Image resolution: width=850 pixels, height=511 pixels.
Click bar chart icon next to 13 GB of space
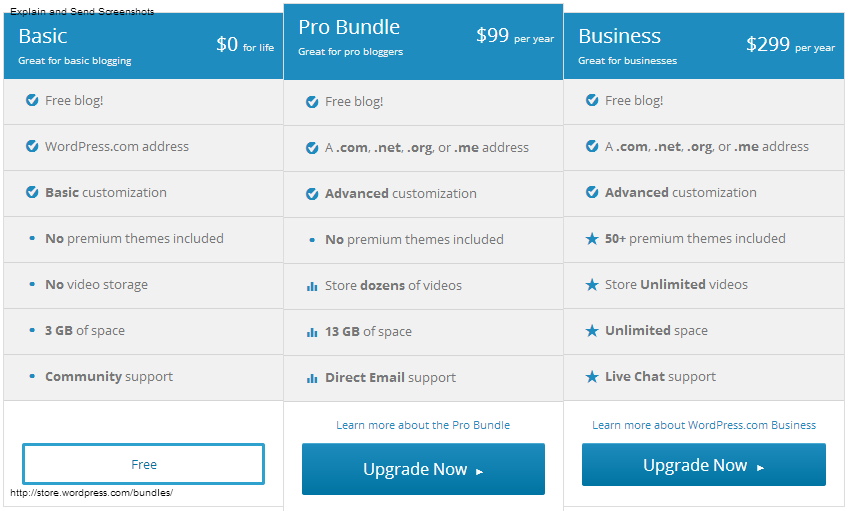click(x=312, y=332)
